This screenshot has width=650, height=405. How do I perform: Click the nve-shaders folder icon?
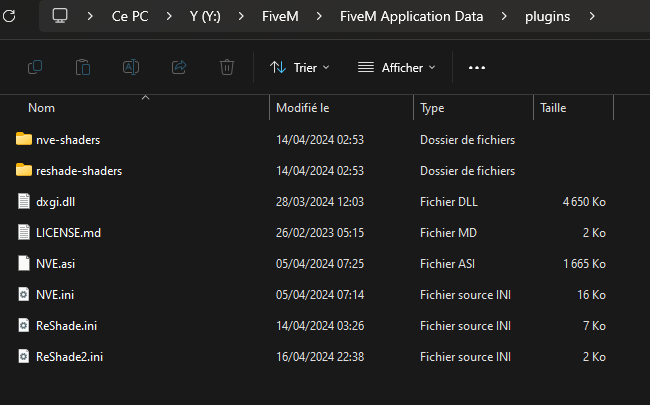pyautogui.click(x=24, y=139)
